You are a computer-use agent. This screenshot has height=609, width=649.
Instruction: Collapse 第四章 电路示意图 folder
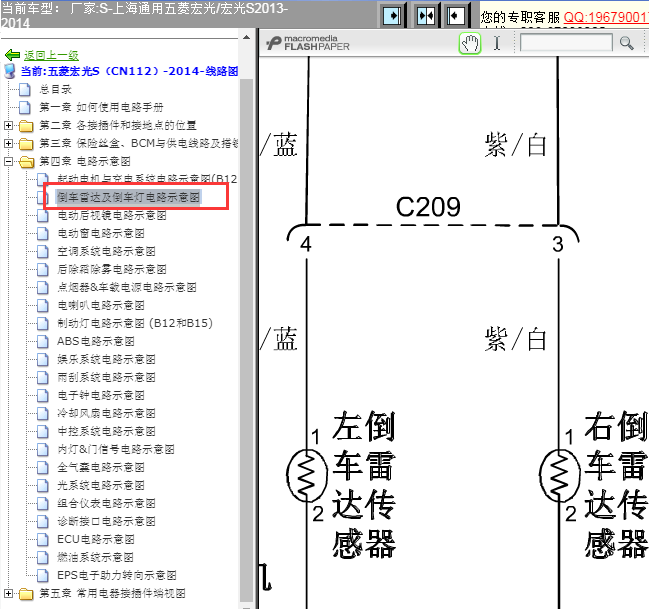[8, 161]
